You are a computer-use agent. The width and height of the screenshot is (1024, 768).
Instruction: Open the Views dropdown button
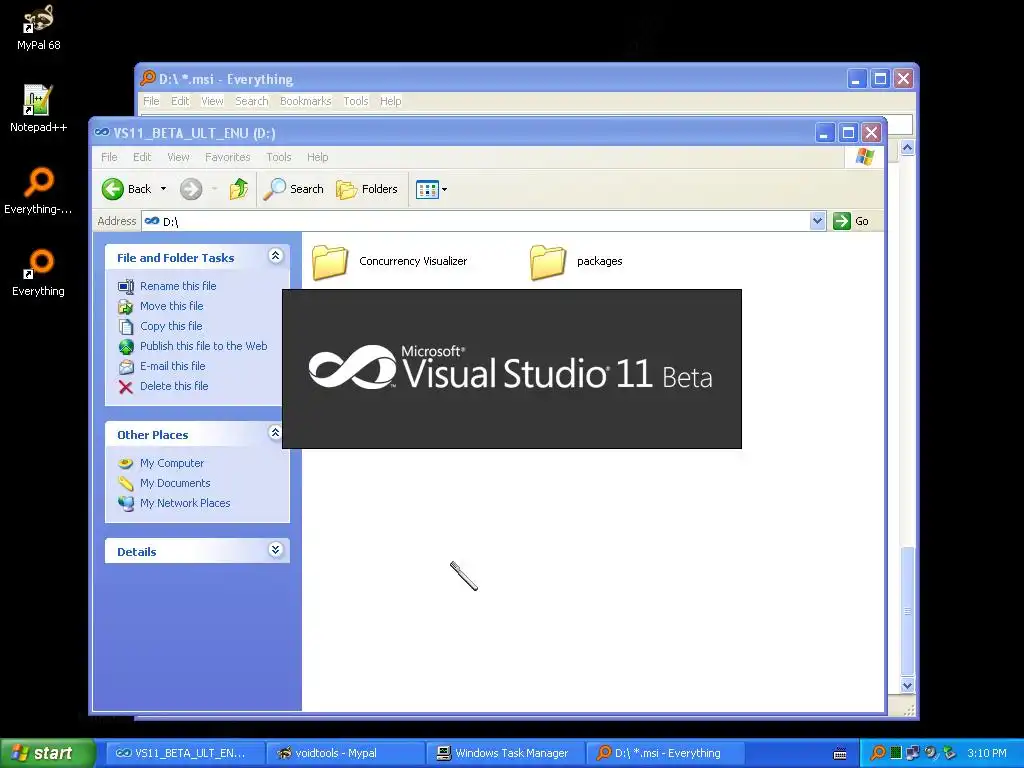[431, 189]
